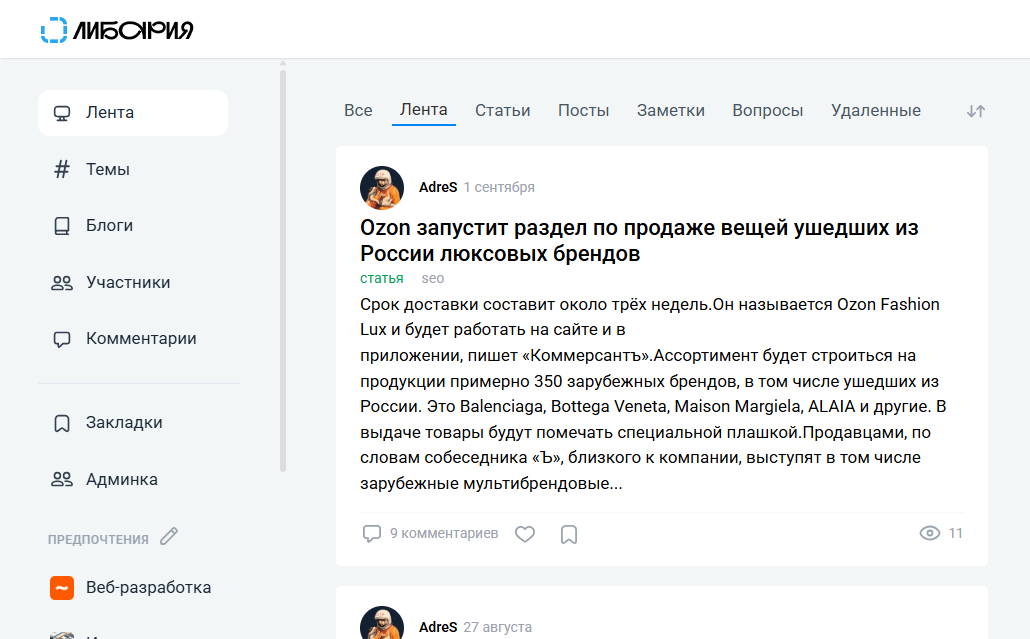The height and width of the screenshot is (639, 1030).
Task: Open AdreS avatar on 1 сентября post
Action: coord(382,187)
